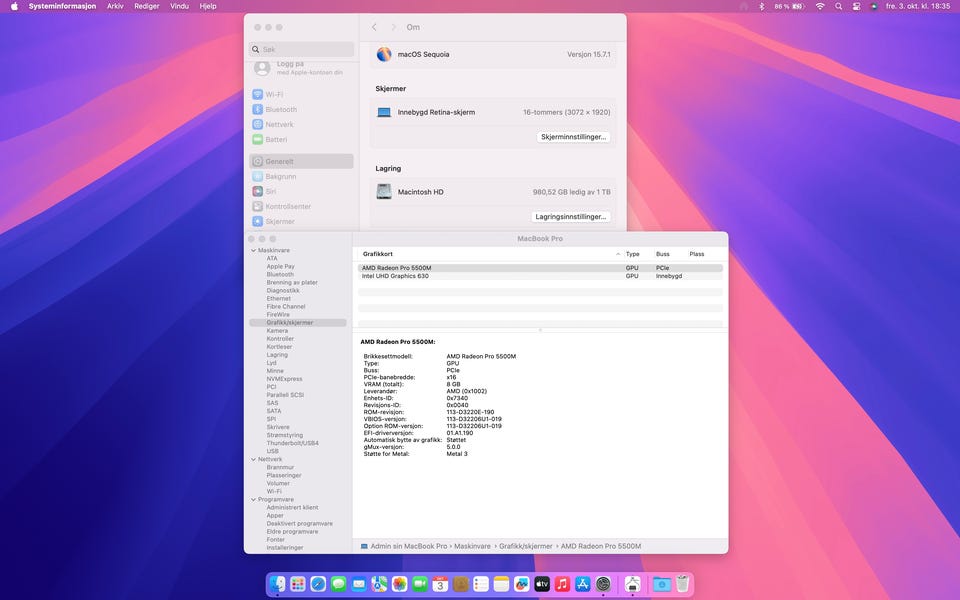Collapse the Programvare disclosure triangle
The width and height of the screenshot is (960, 600).
(x=253, y=499)
